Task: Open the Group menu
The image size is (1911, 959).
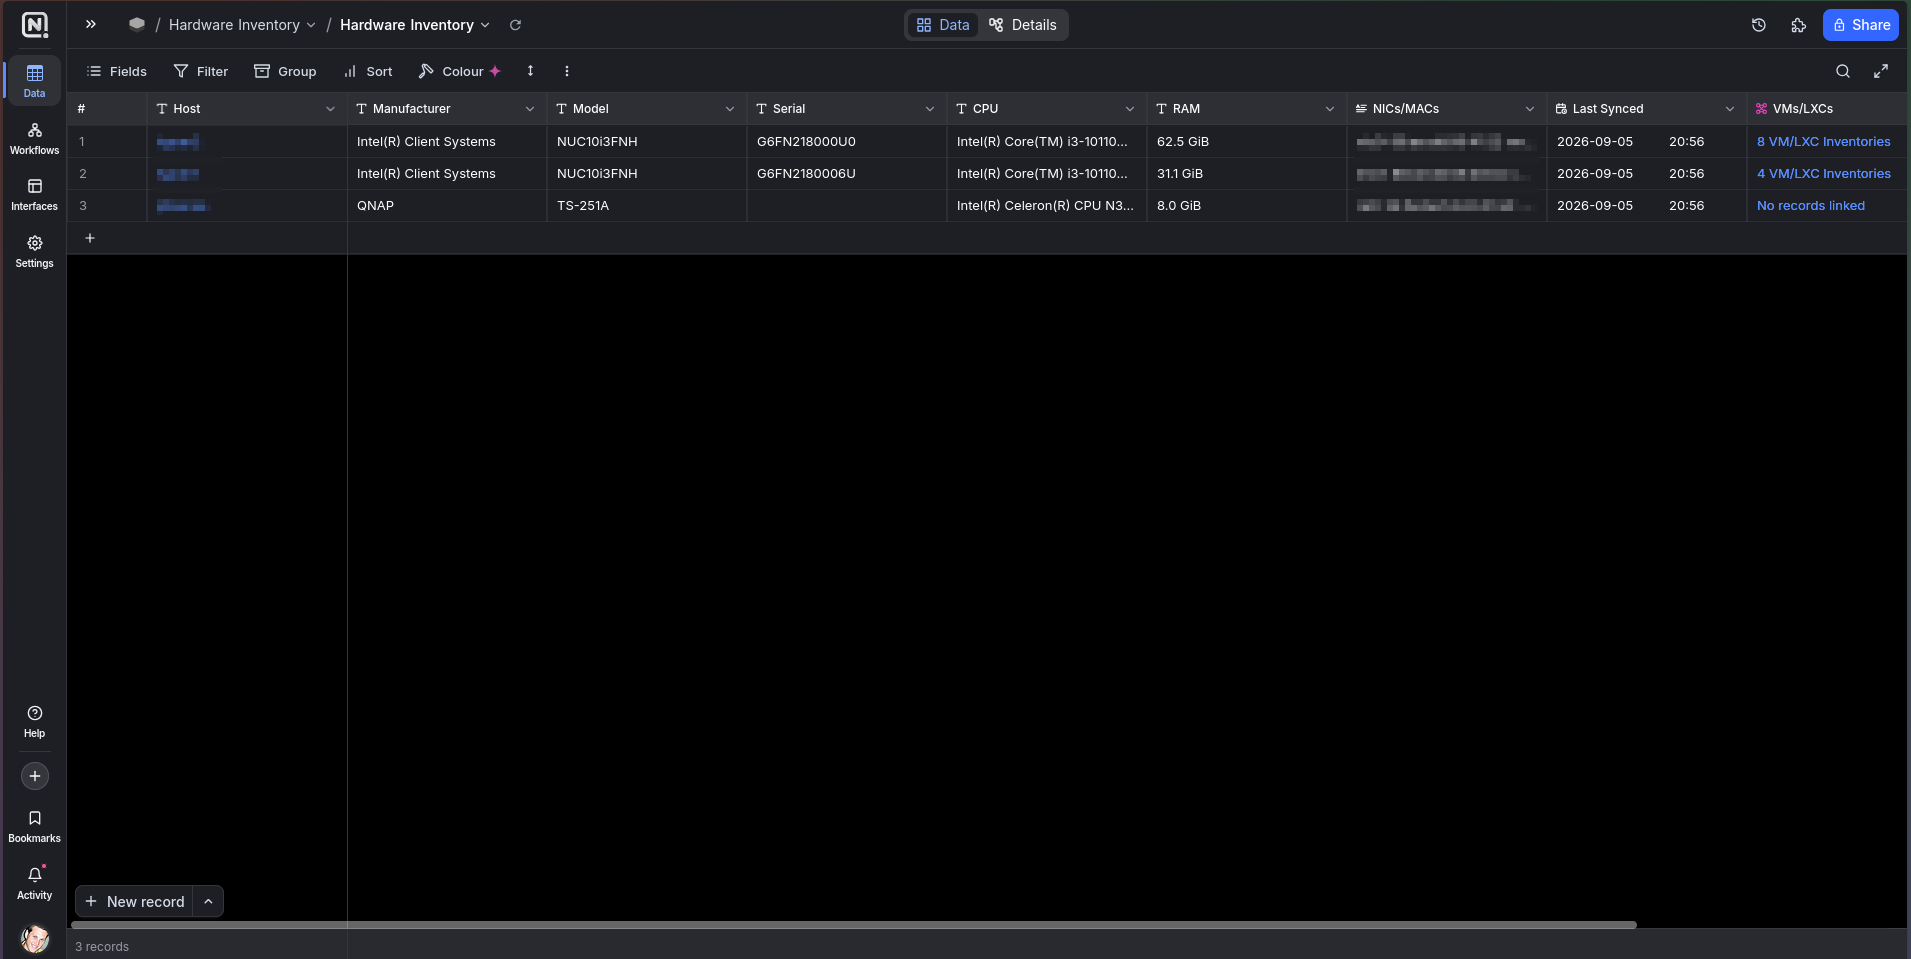Action: click(285, 71)
